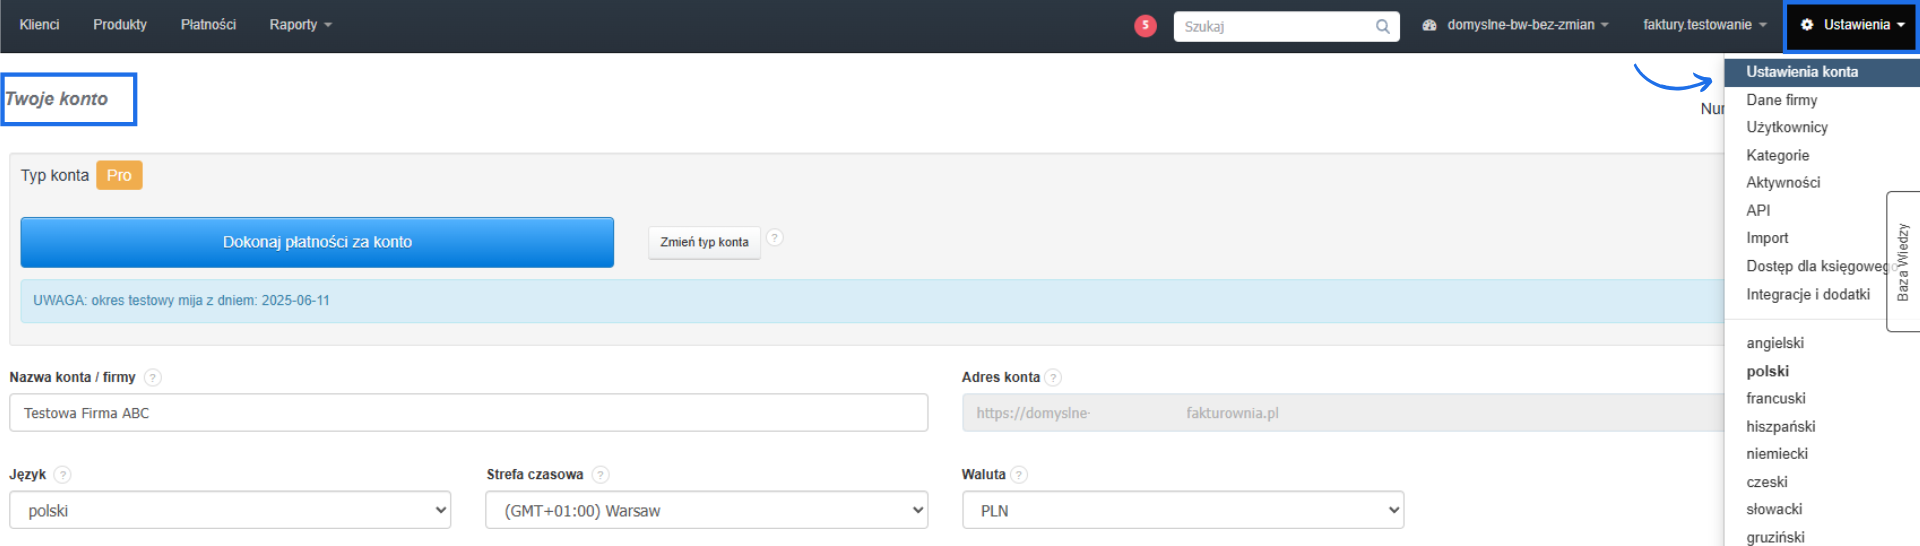Expand the Raporty menu in the navbar
The height and width of the screenshot is (546, 1920).
click(300, 25)
